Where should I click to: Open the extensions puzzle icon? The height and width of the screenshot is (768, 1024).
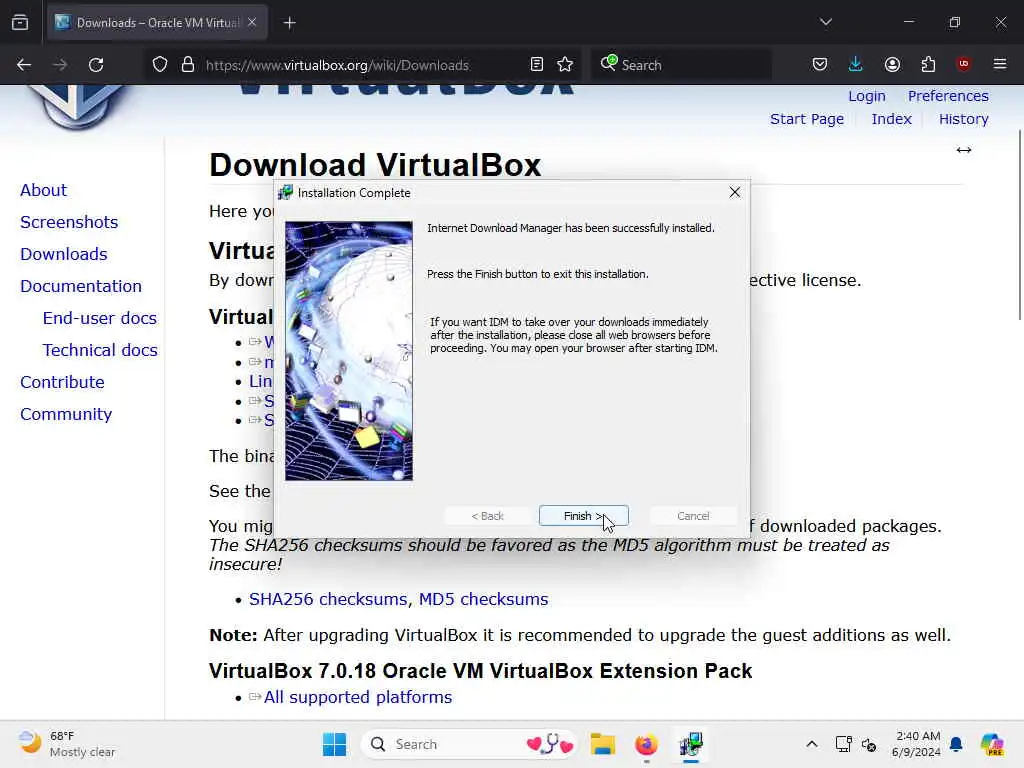(928, 64)
